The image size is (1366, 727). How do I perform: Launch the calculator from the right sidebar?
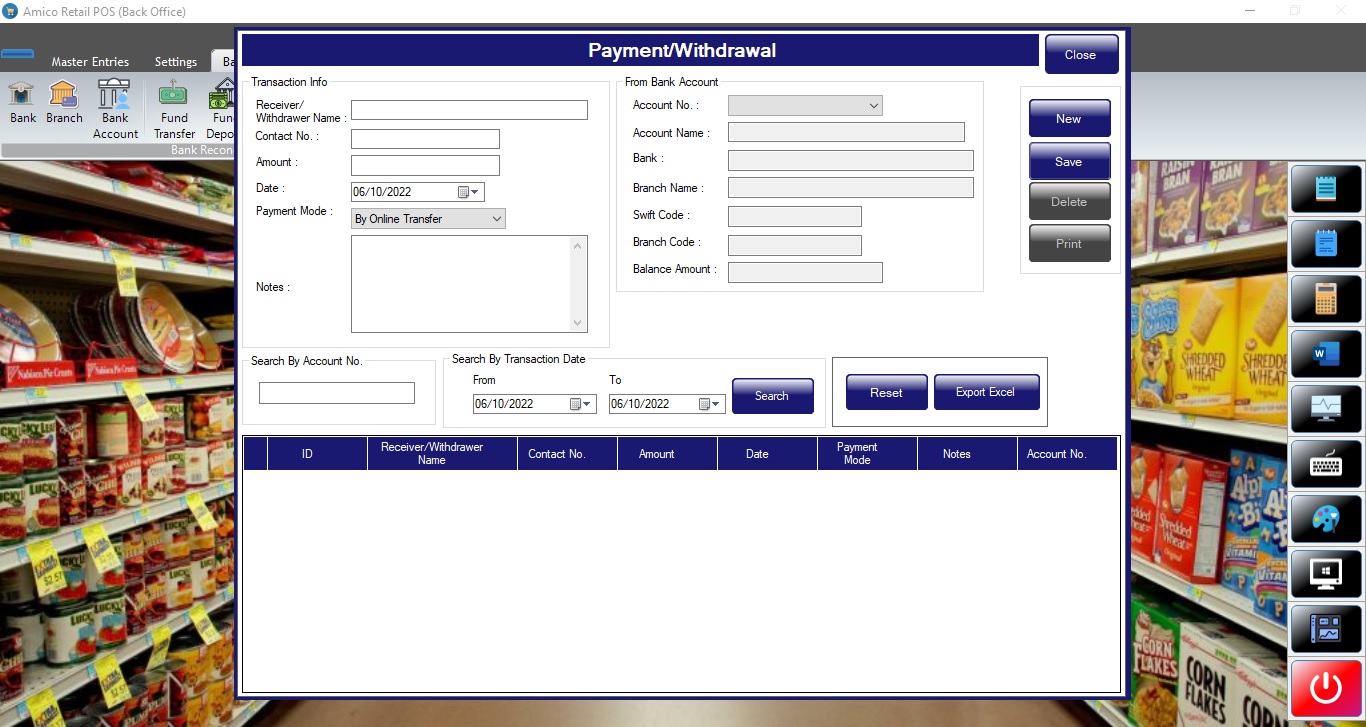[1326, 298]
